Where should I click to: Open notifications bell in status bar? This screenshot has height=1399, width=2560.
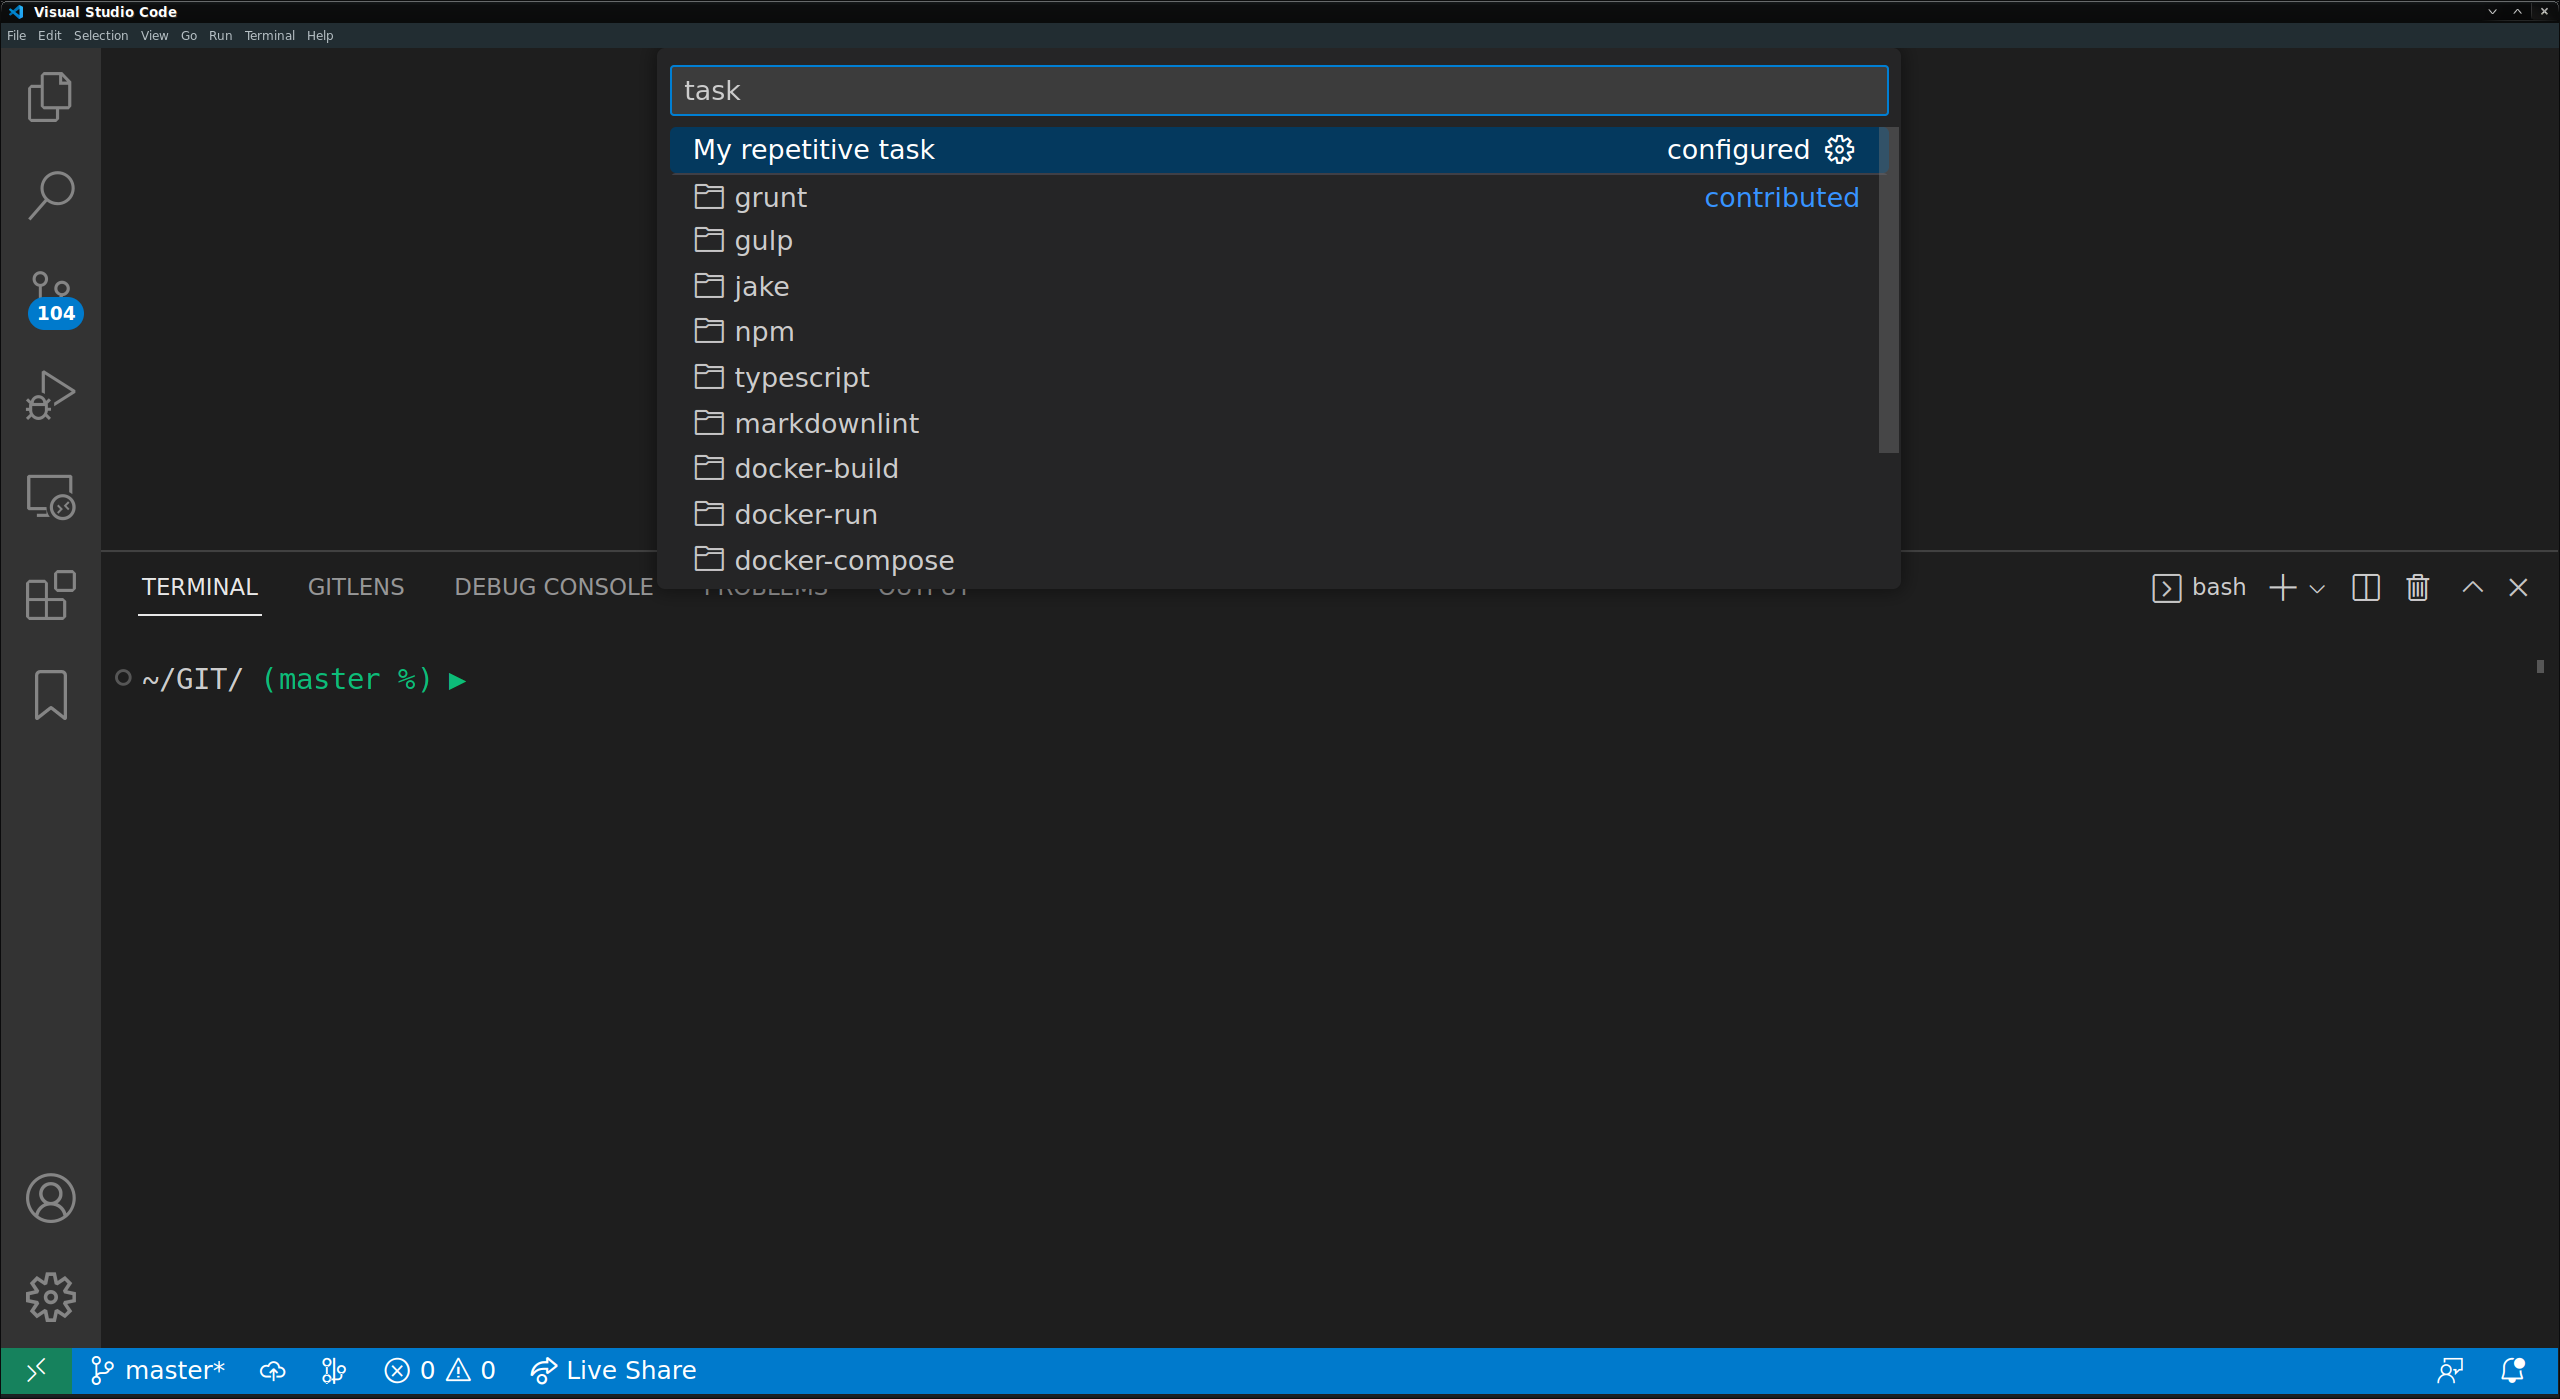[x=2513, y=1370]
